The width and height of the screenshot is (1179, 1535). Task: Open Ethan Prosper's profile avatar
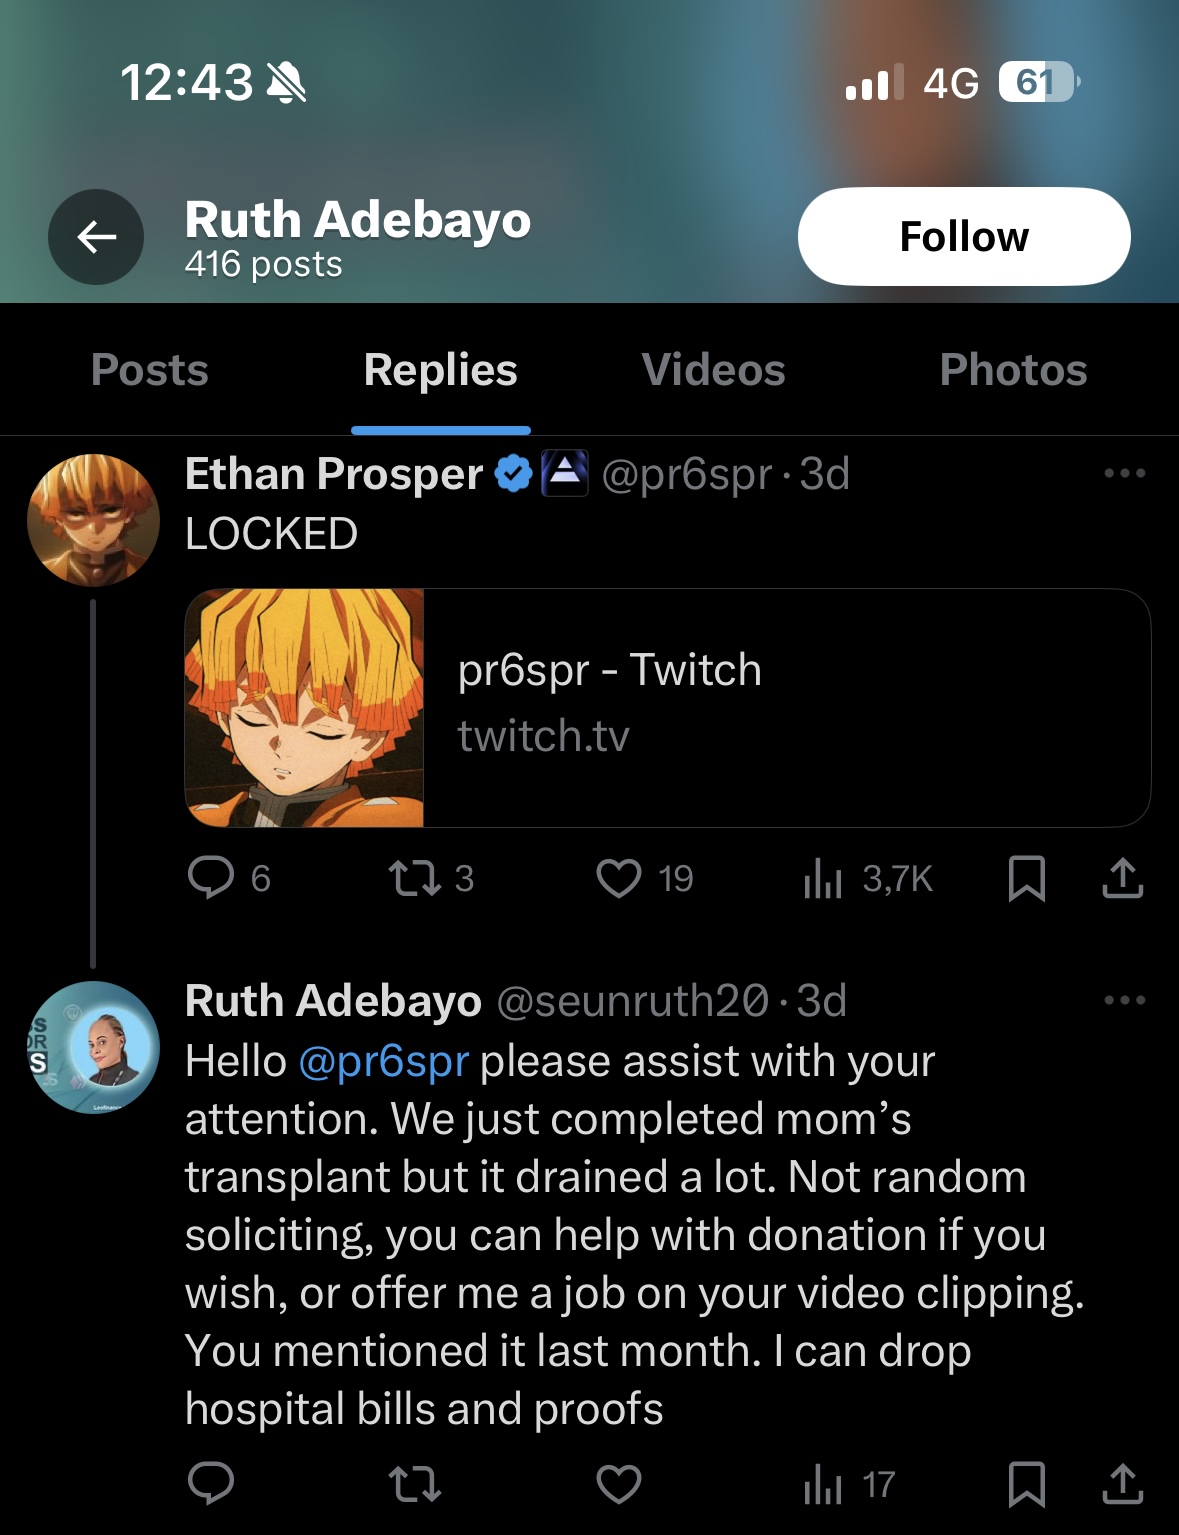click(93, 519)
